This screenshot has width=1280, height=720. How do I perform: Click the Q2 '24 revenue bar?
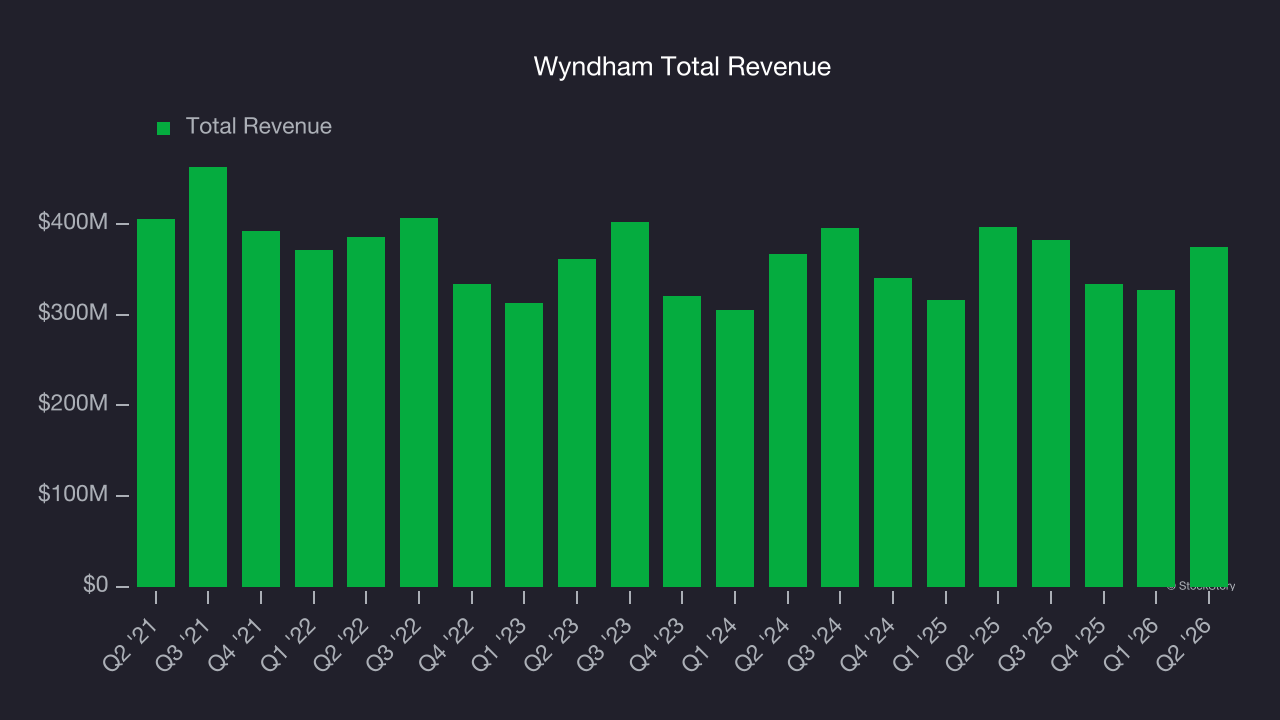(788, 420)
